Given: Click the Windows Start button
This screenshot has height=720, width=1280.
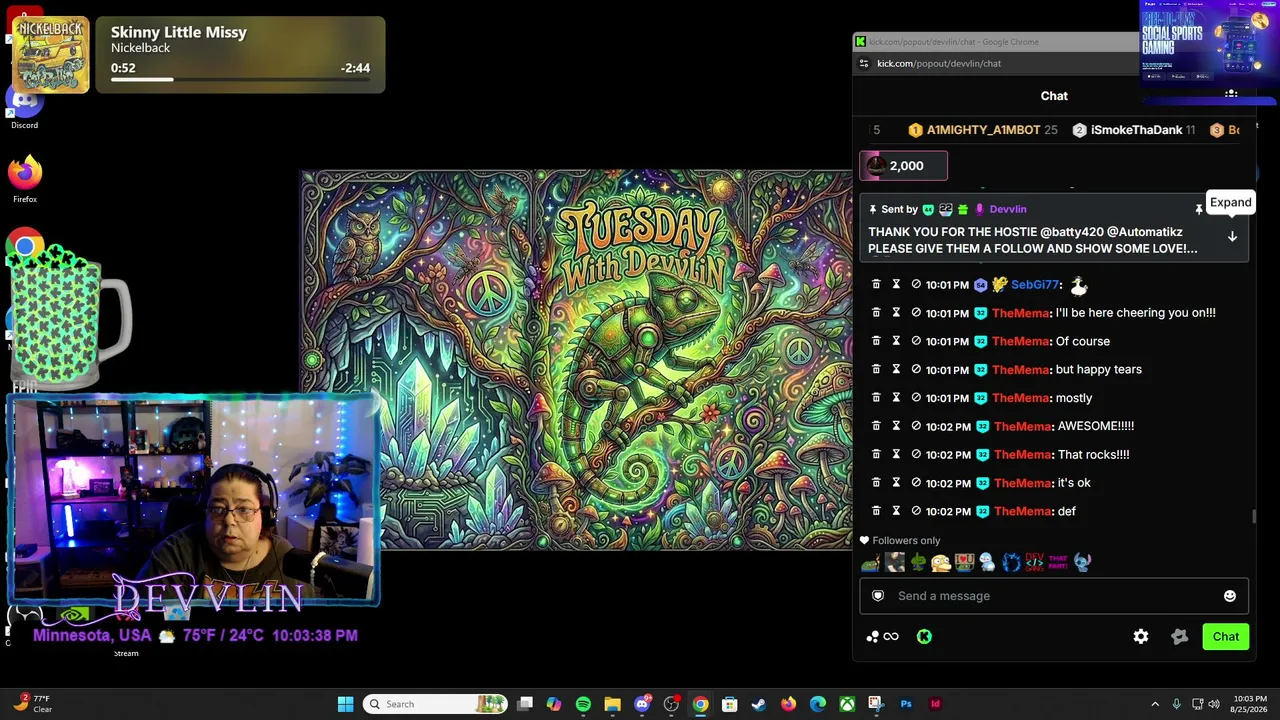Looking at the screenshot, I should click(x=345, y=704).
